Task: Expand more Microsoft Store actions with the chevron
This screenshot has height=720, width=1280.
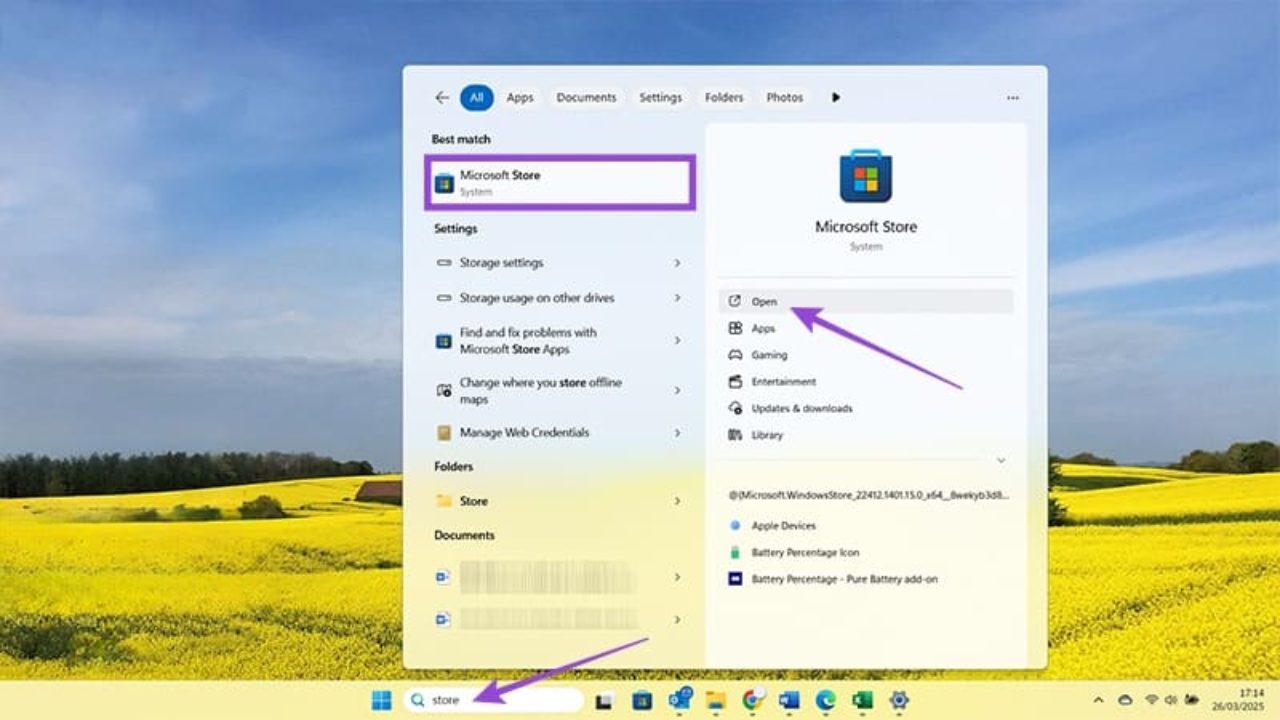Action: [1001, 460]
